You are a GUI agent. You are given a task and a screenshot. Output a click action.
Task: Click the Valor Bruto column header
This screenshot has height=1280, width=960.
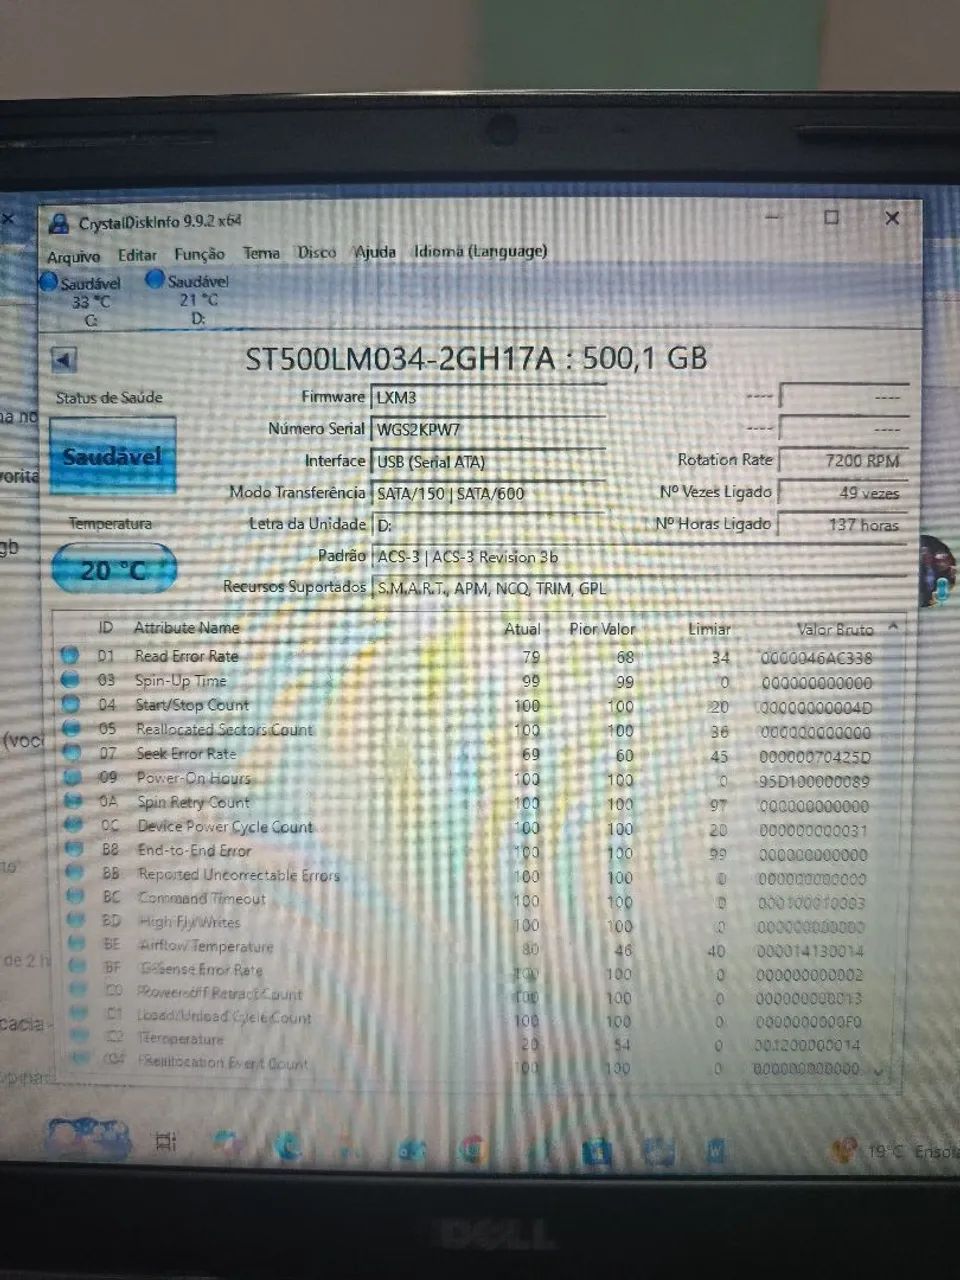pos(835,629)
